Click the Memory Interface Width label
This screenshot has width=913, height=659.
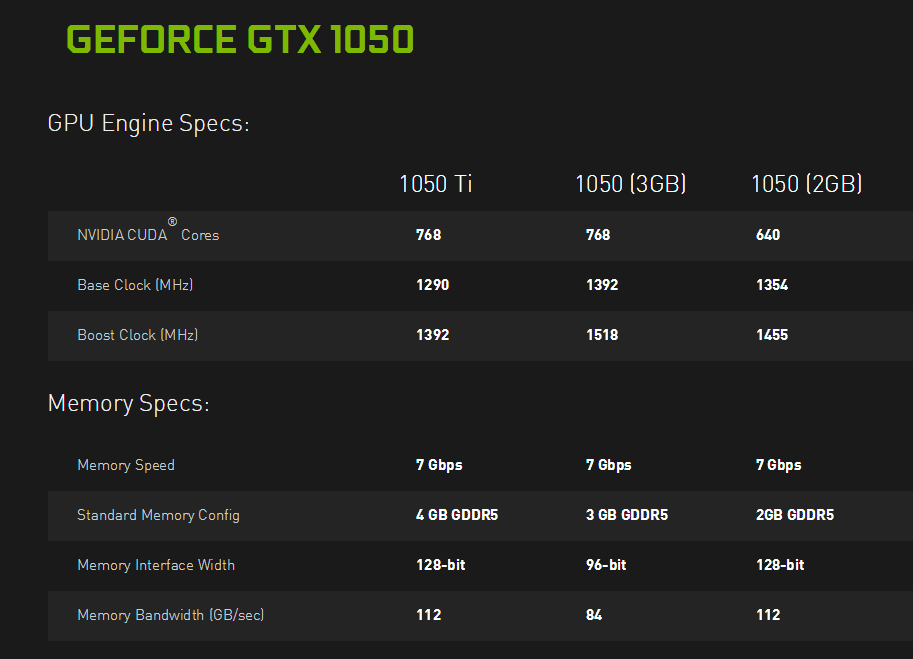tap(156, 565)
